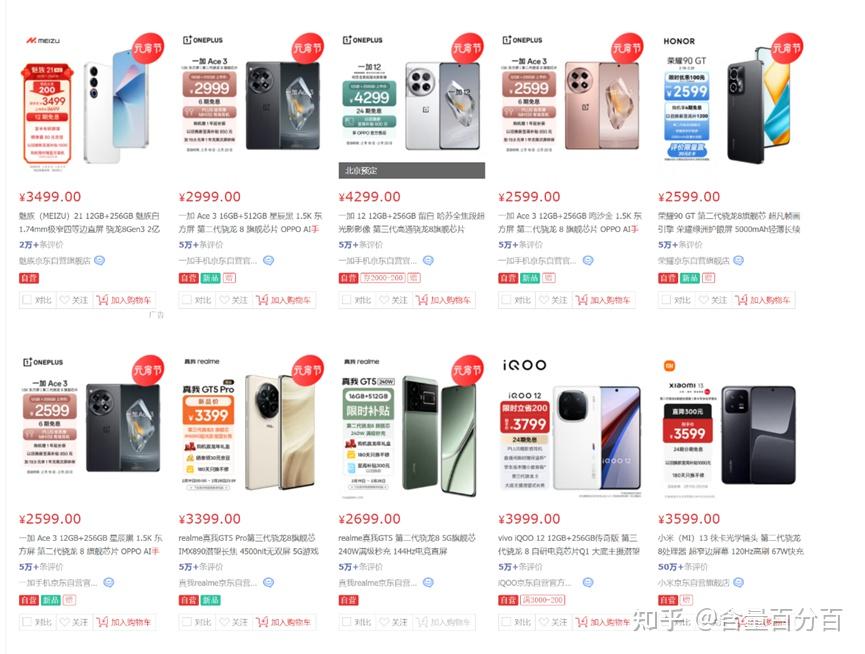This screenshot has height=654, width=865.
Task: Open reviews count link under Xiaomi 13
Action: [682, 567]
